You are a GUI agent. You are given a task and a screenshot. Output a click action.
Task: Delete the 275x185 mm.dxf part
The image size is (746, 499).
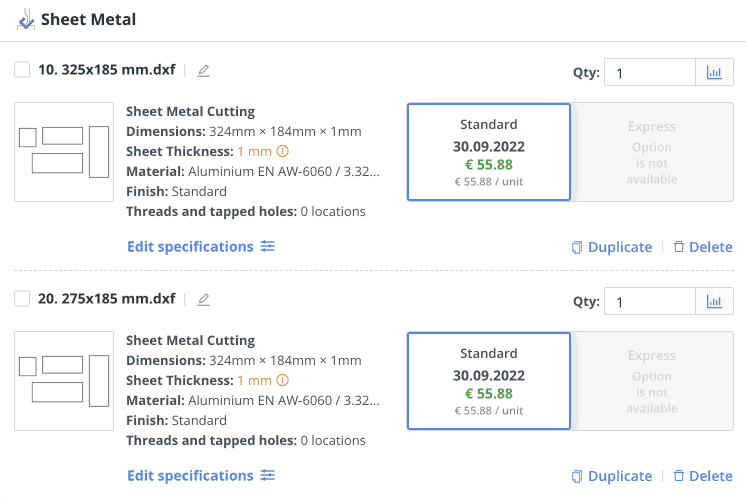click(x=702, y=476)
